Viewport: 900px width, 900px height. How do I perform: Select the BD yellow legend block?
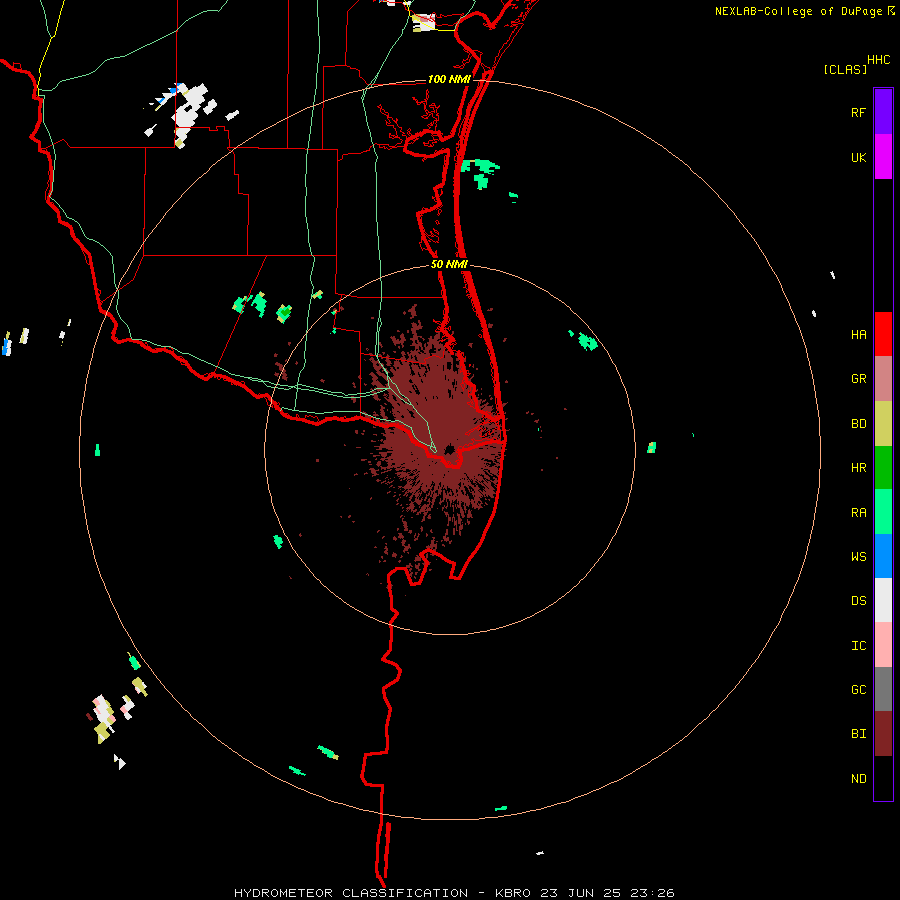pyautogui.click(x=883, y=424)
